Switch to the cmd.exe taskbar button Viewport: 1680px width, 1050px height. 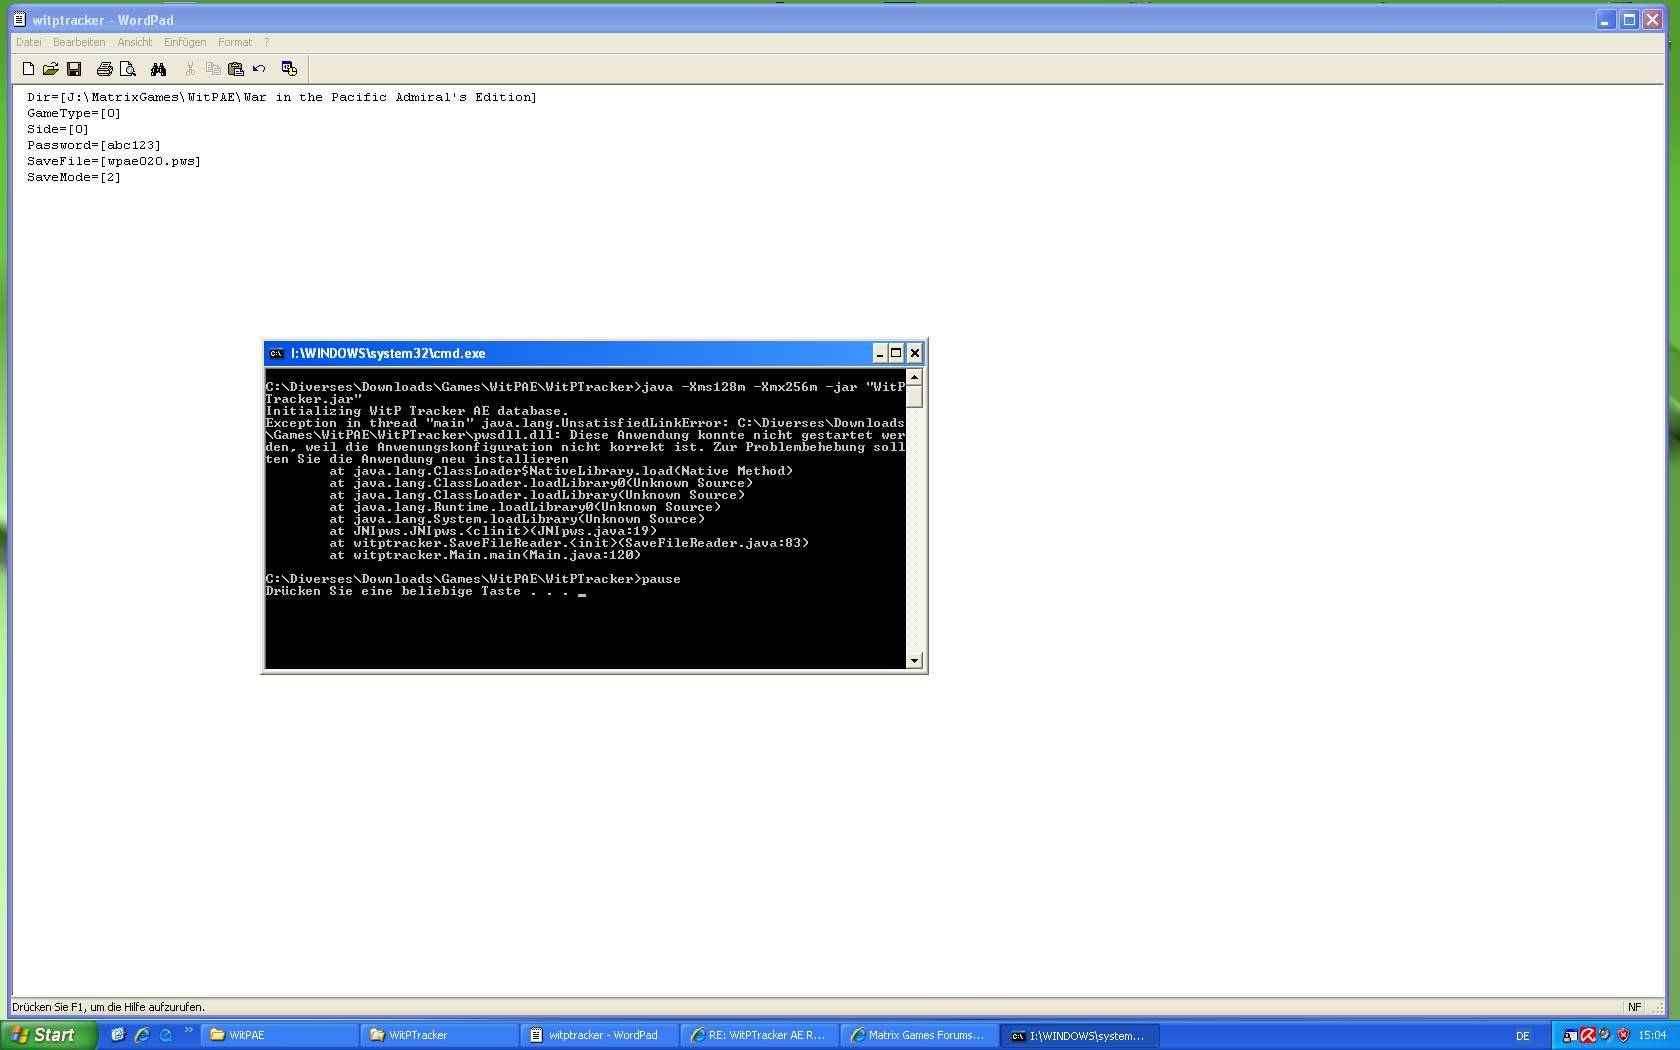(1080, 1035)
